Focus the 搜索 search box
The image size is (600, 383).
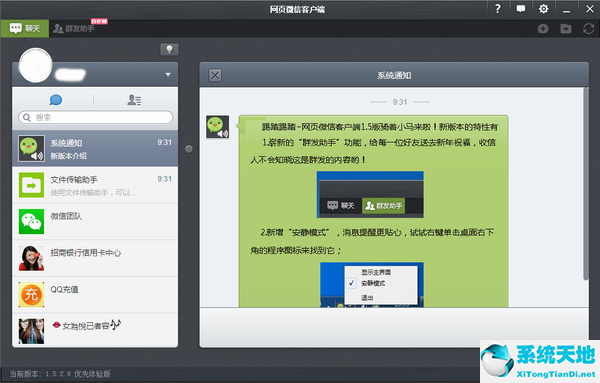tap(96, 117)
